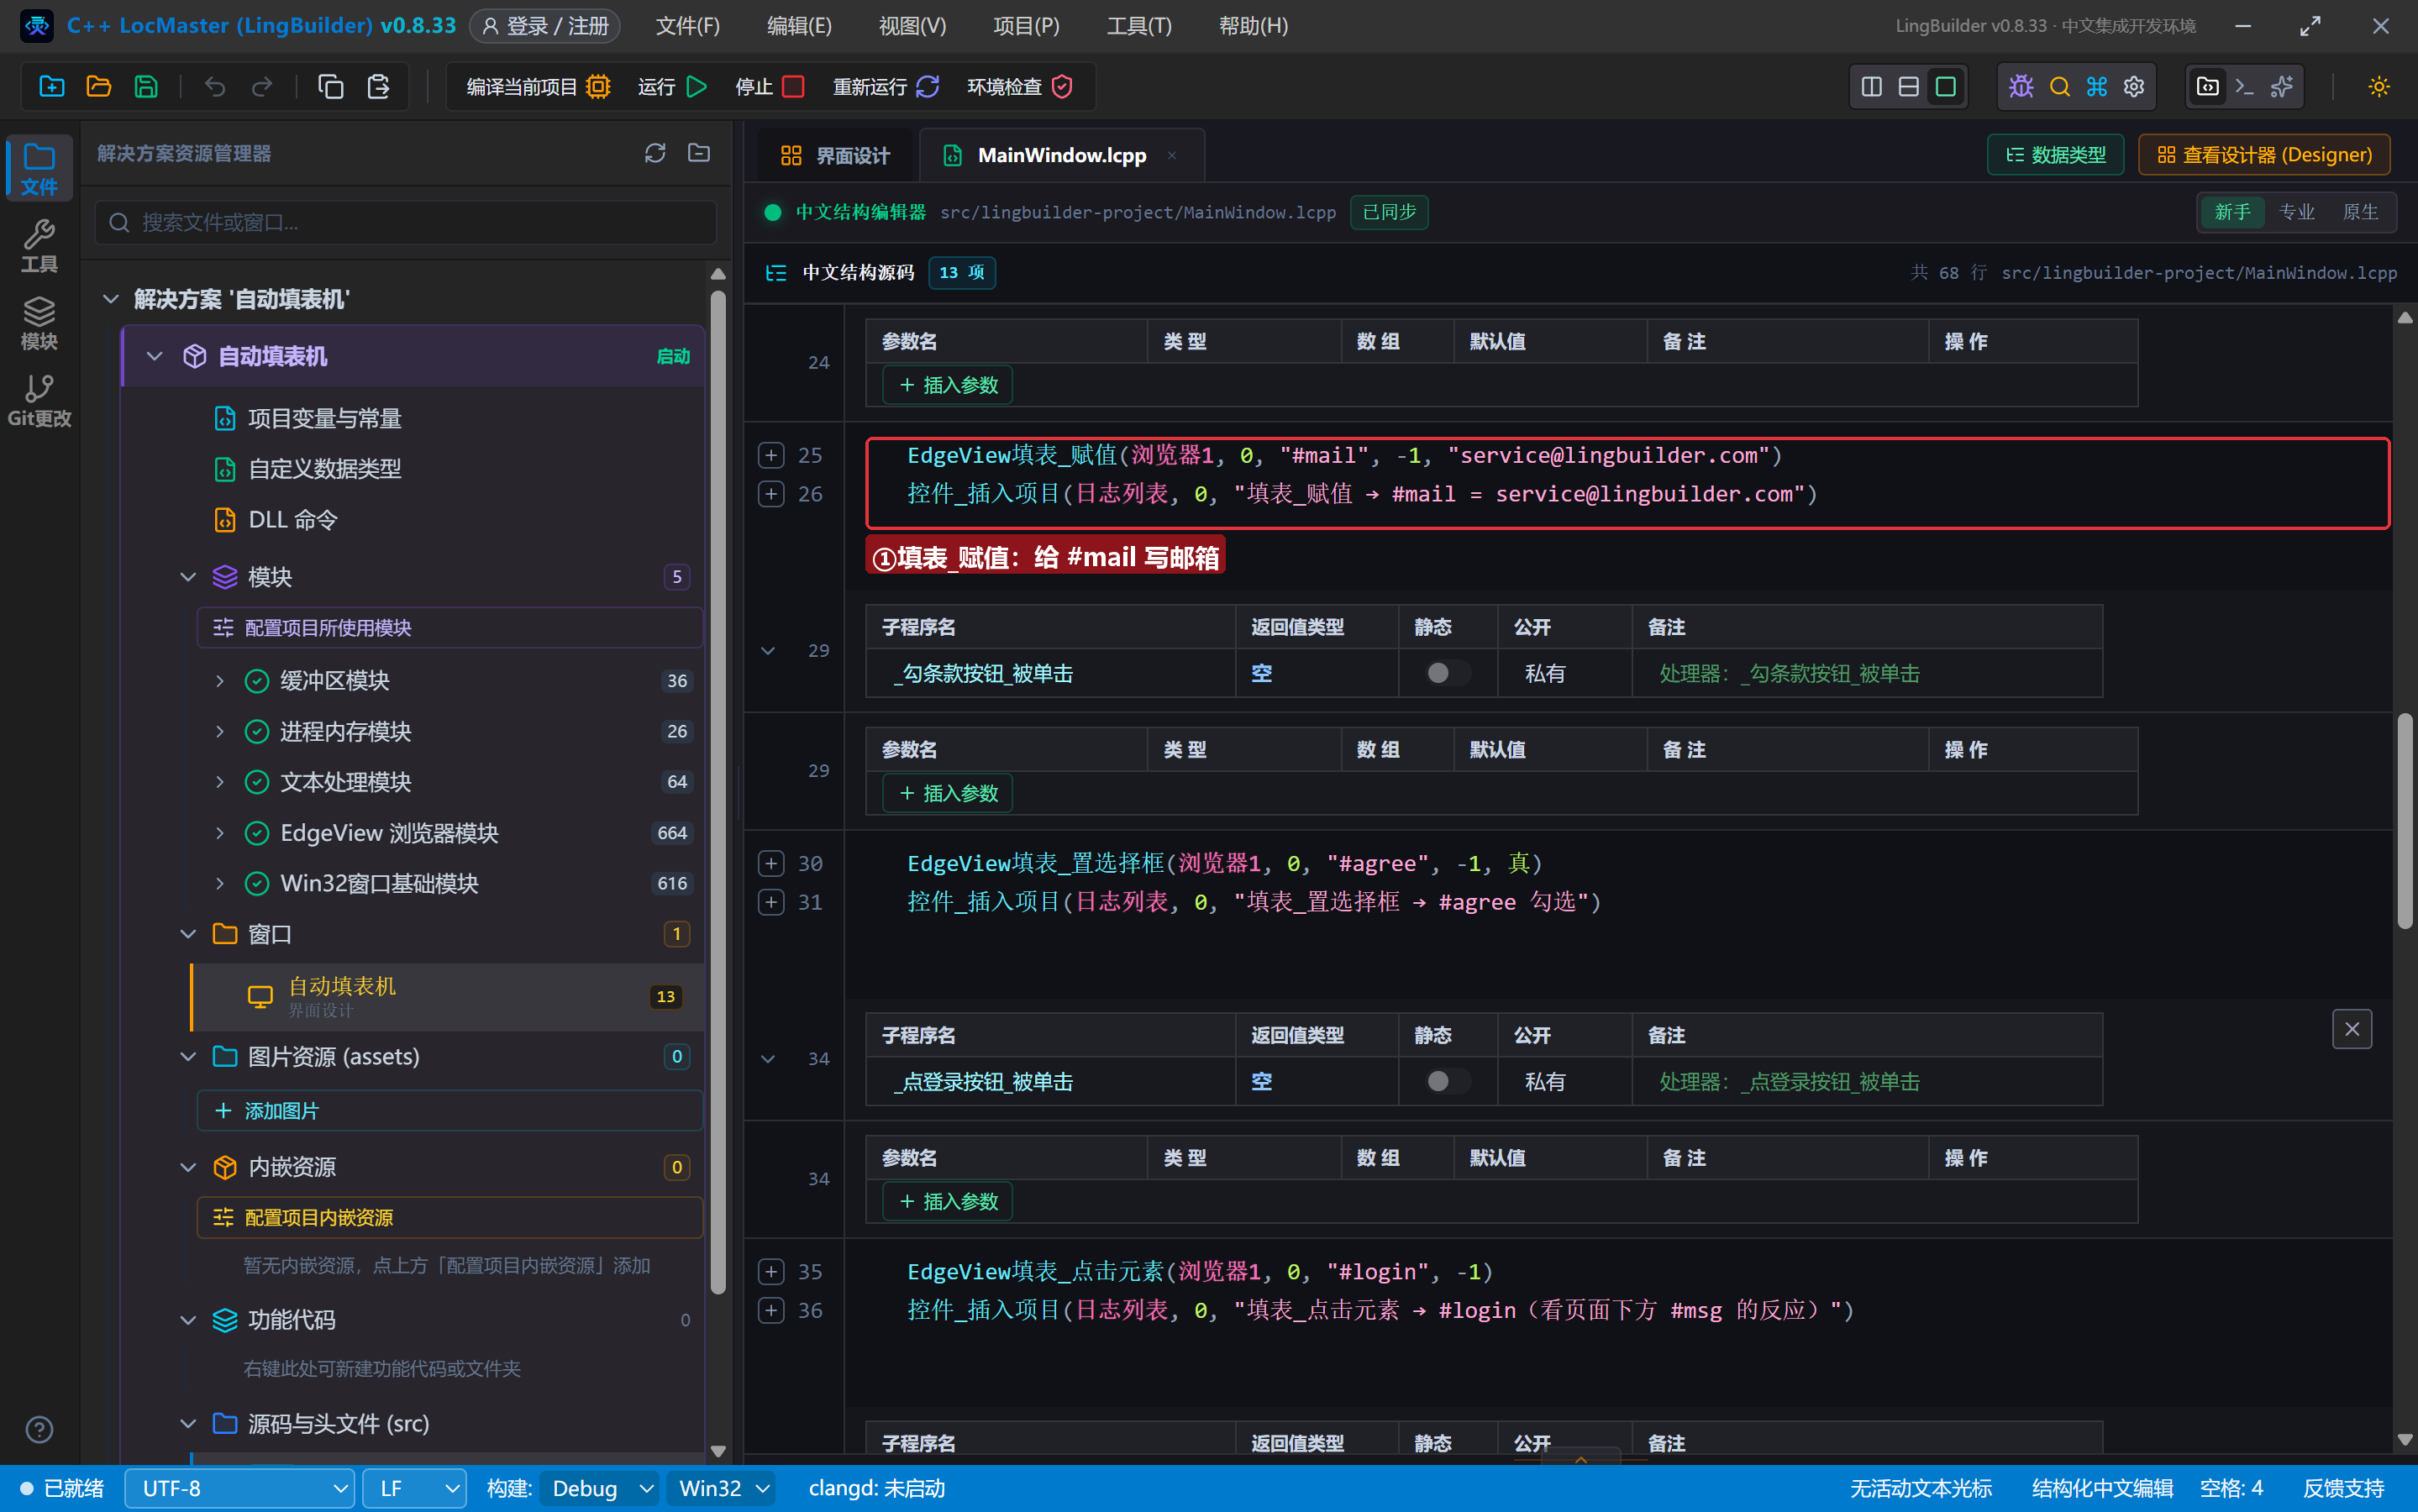Select split vertical layout icon
Screen dimensions: 2418x1512
click(1871, 87)
